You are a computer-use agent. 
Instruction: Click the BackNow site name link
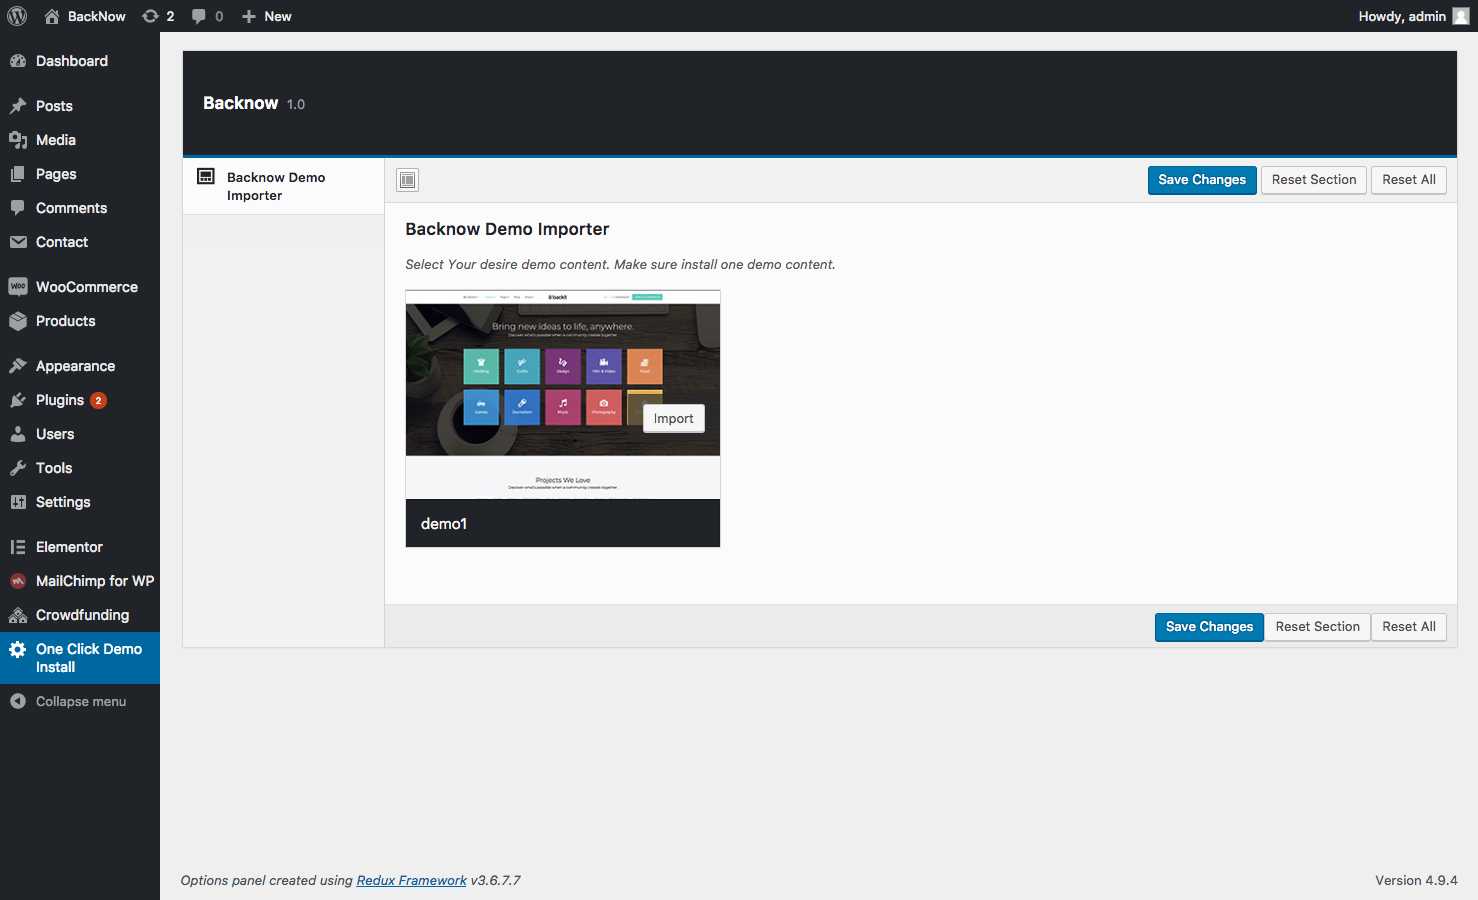pos(97,16)
